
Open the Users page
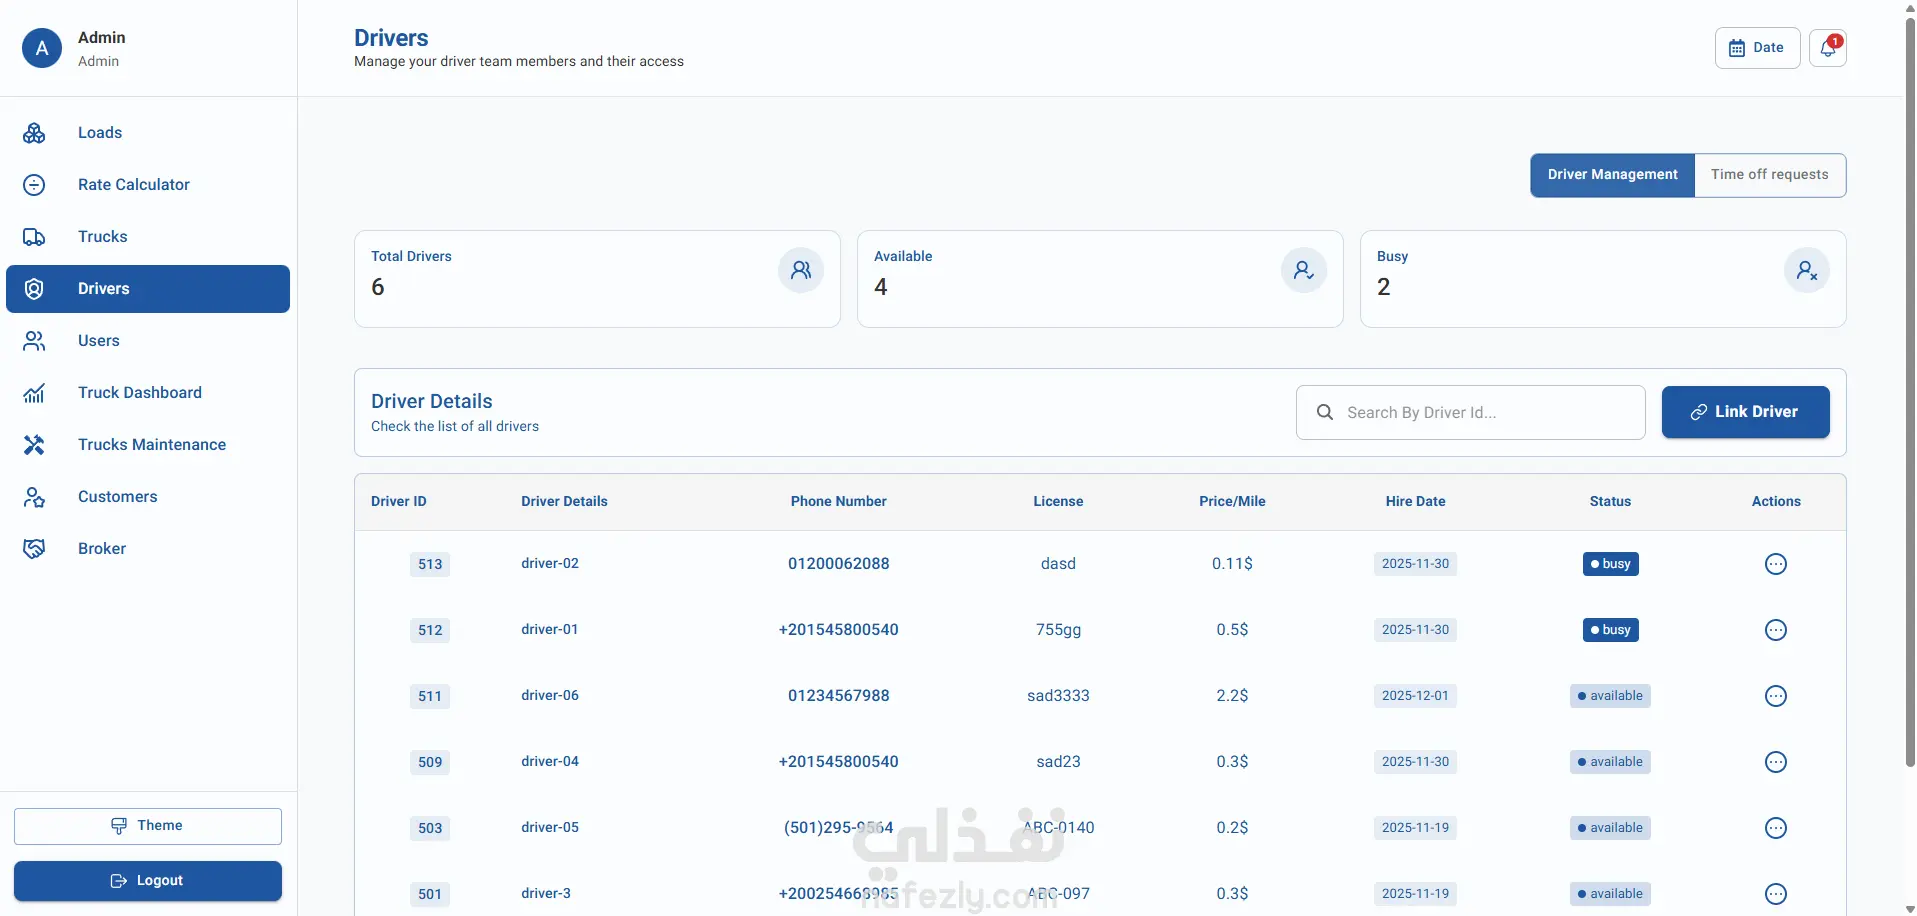[148, 341]
